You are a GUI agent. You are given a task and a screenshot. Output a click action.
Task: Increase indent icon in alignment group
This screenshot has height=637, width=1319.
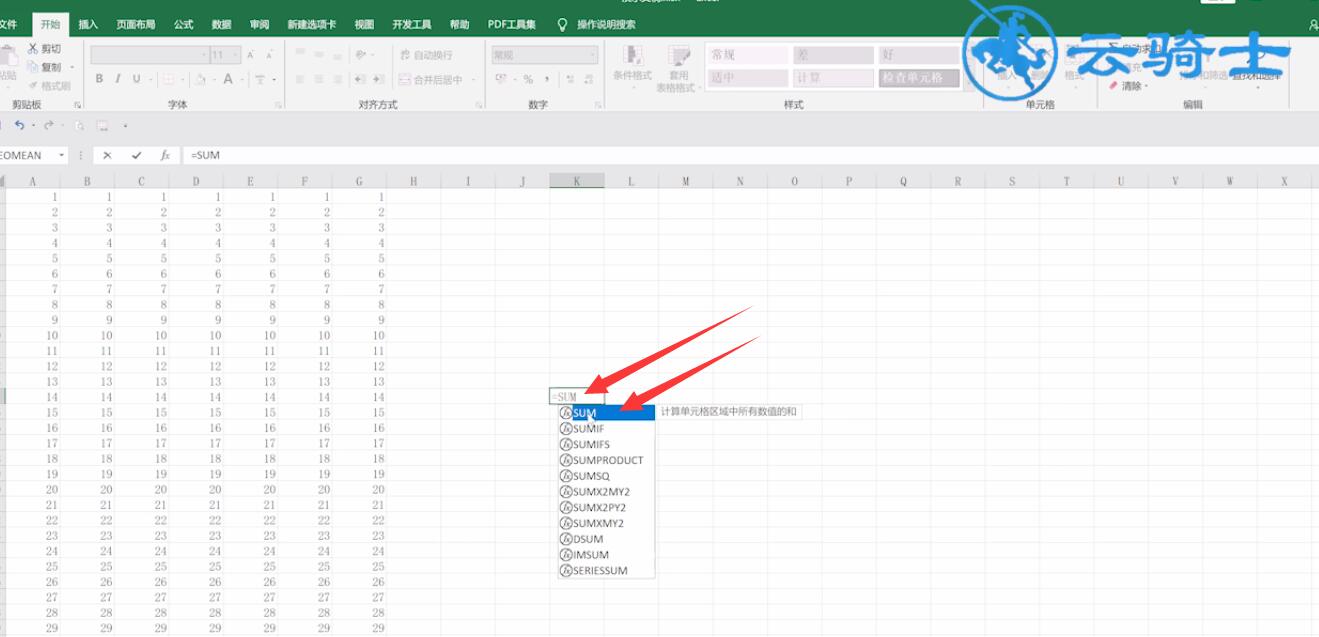coord(379,79)
